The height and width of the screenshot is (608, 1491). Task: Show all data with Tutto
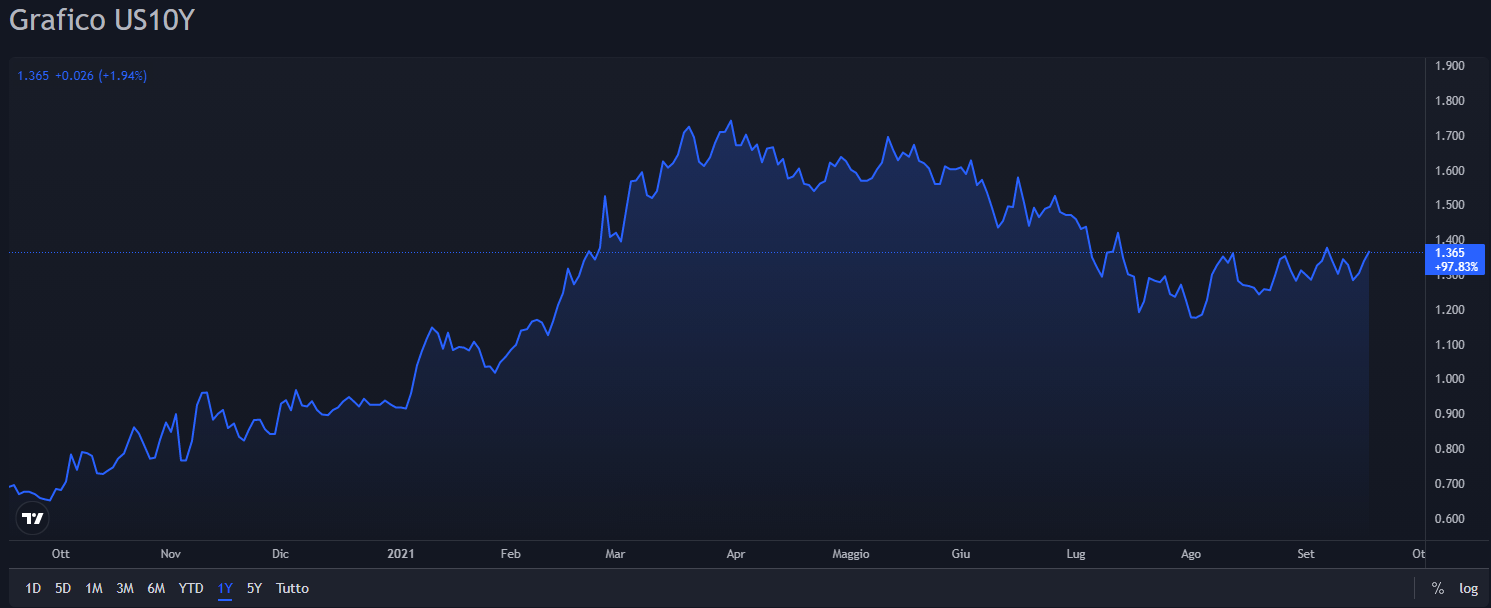click(x=292, y=588)
